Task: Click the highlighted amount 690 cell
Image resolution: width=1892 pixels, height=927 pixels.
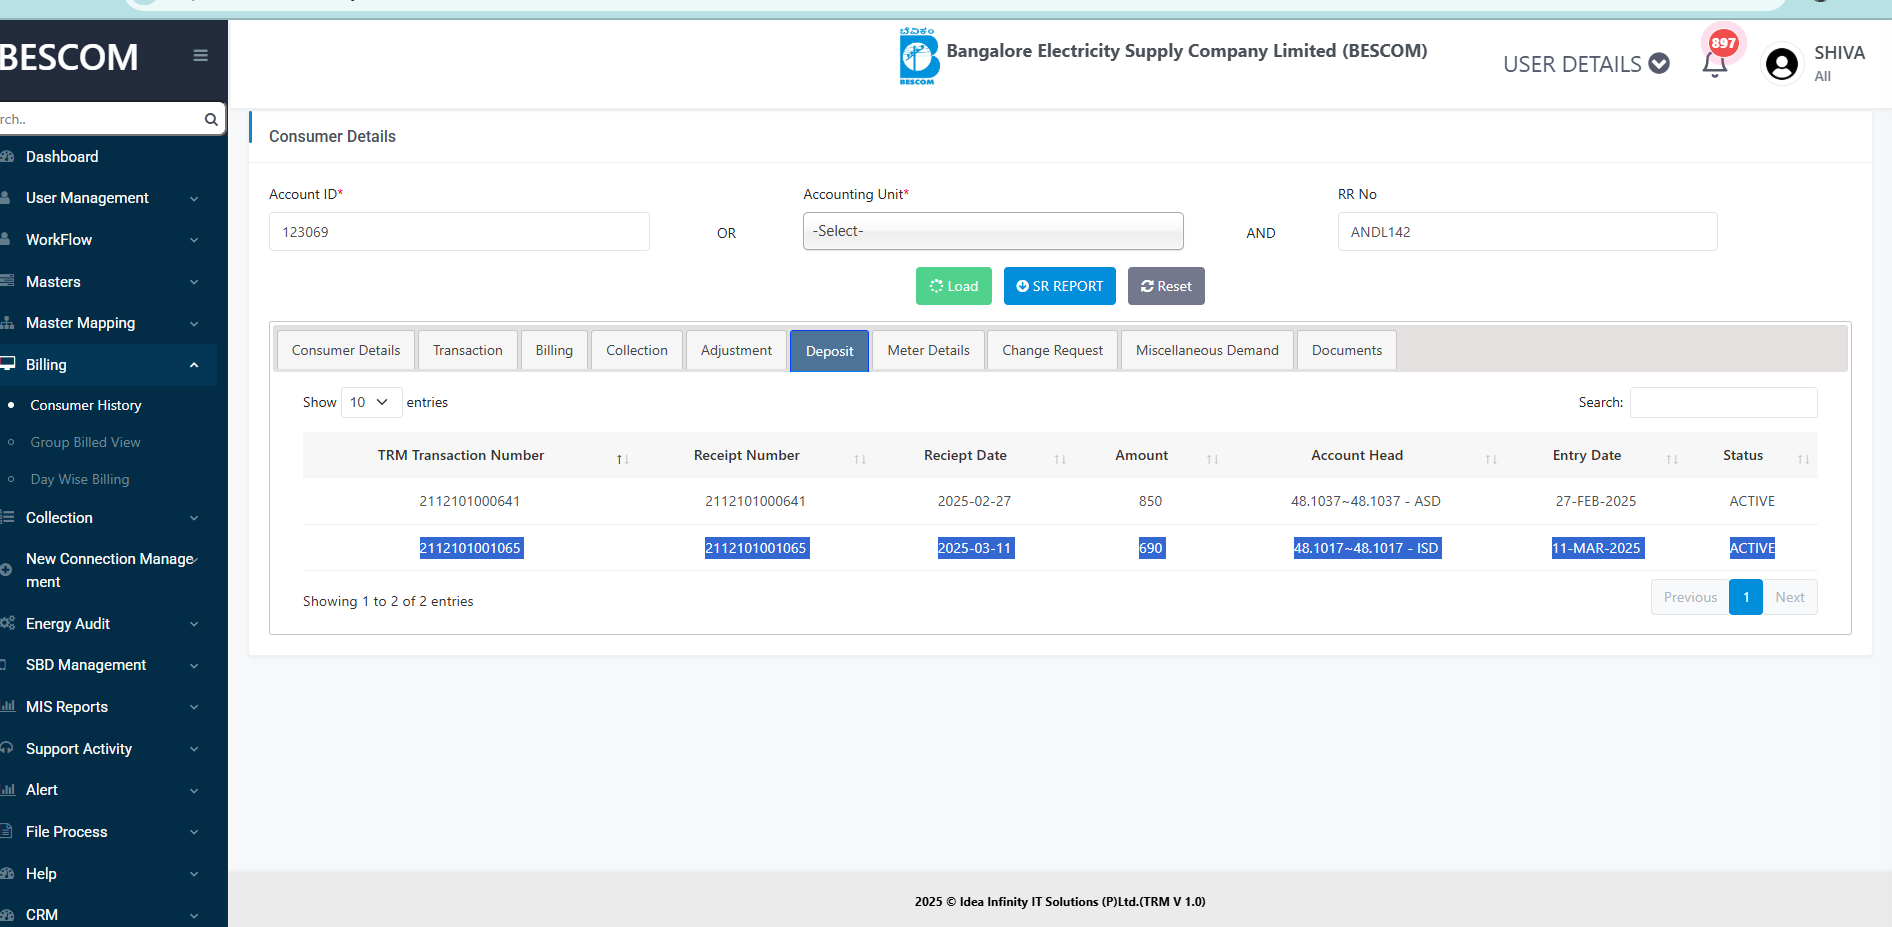Action: click(1151, 548)
